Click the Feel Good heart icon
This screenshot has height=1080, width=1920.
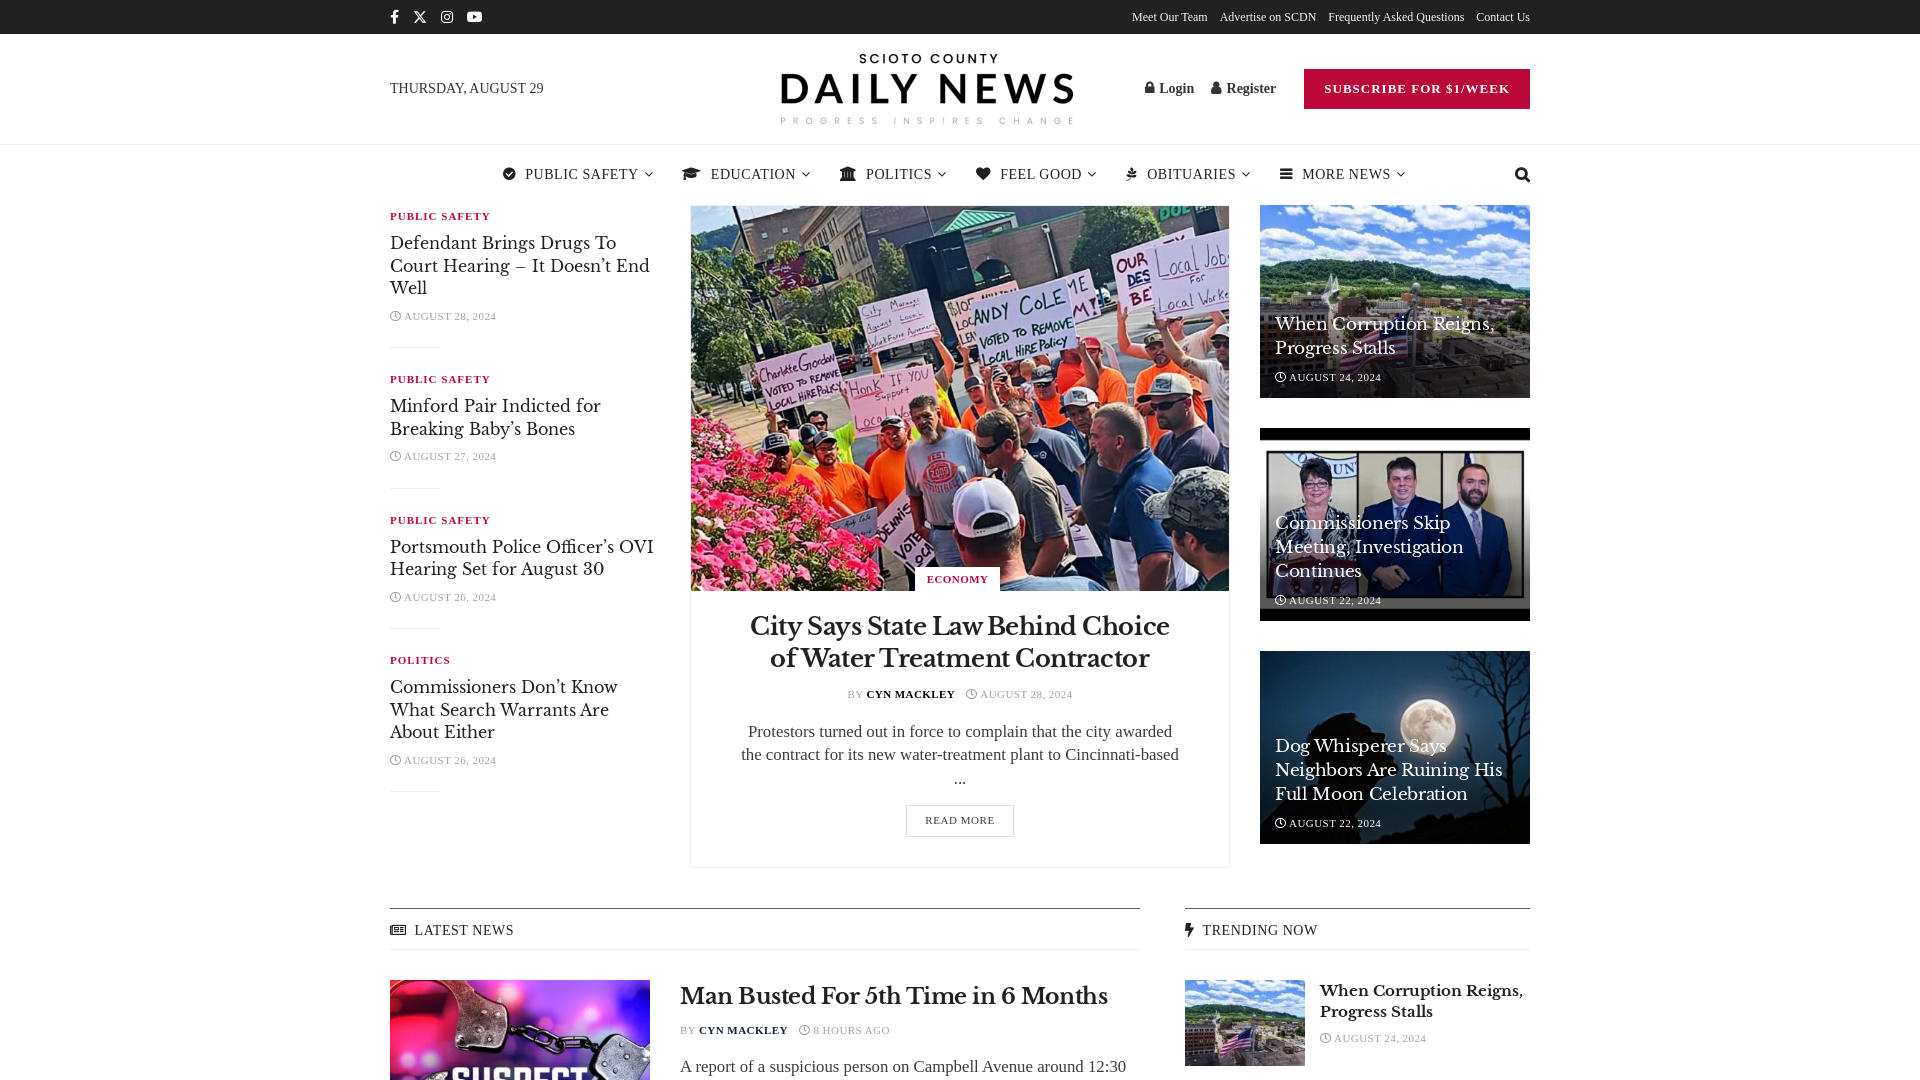click(x=983, y=174)
